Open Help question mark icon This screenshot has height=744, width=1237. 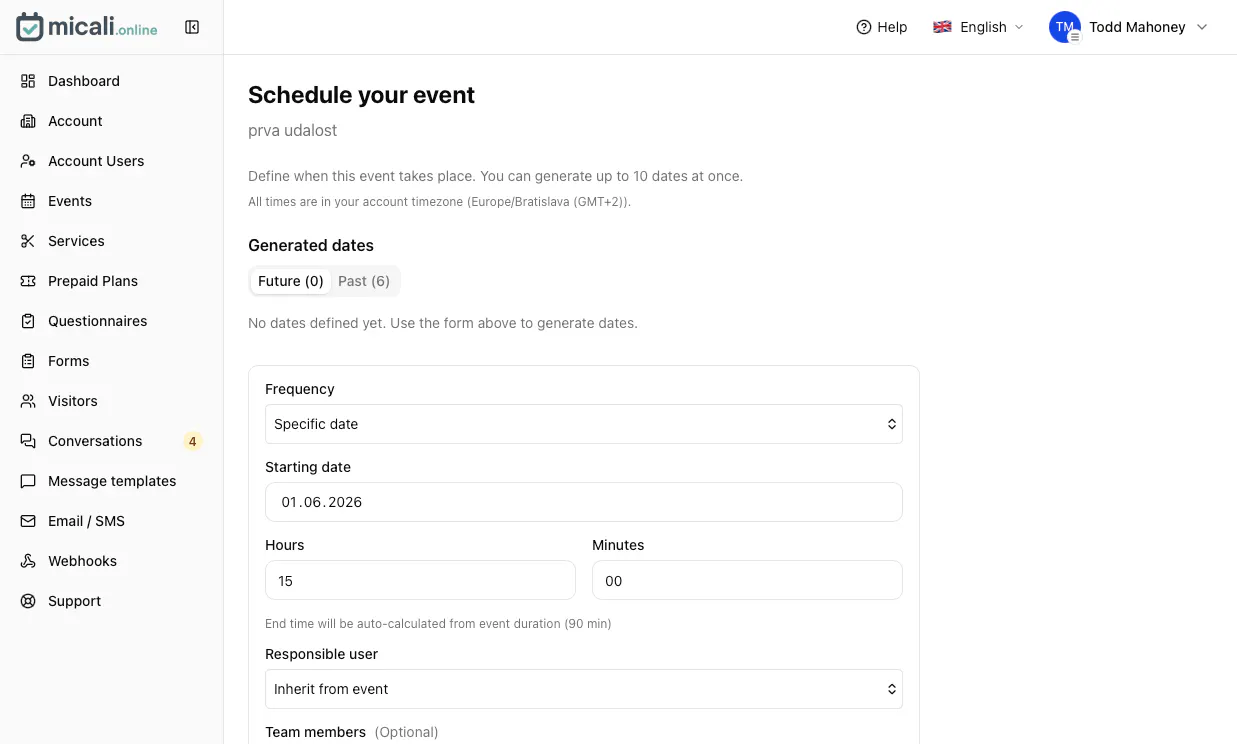coord(864,27)
